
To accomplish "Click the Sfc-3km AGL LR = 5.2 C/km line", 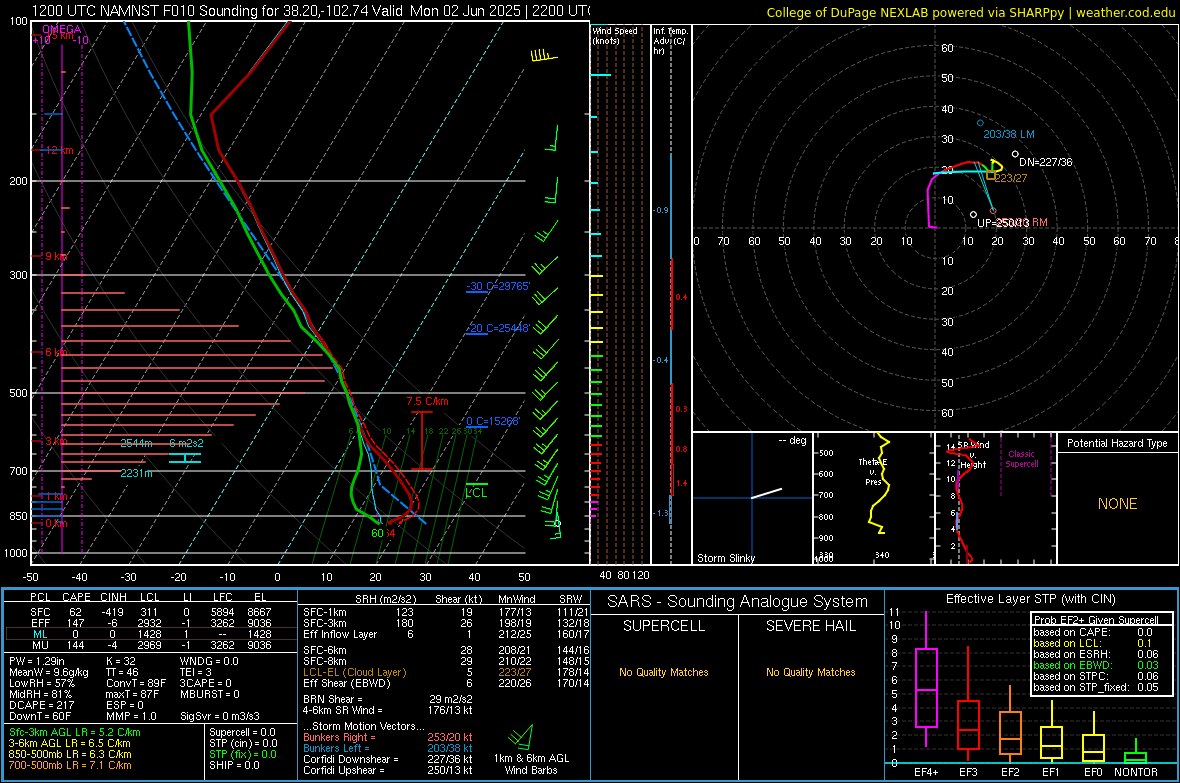I will pyautogui.click(x=75, y=732).
